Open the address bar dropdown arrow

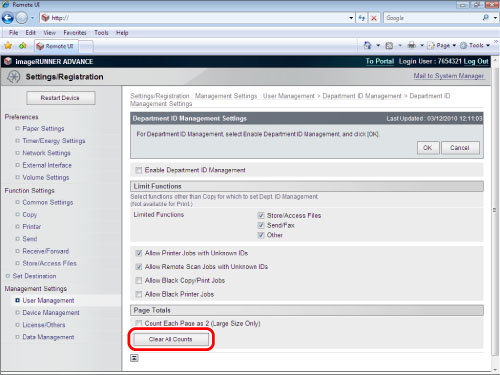pos(351,18)
